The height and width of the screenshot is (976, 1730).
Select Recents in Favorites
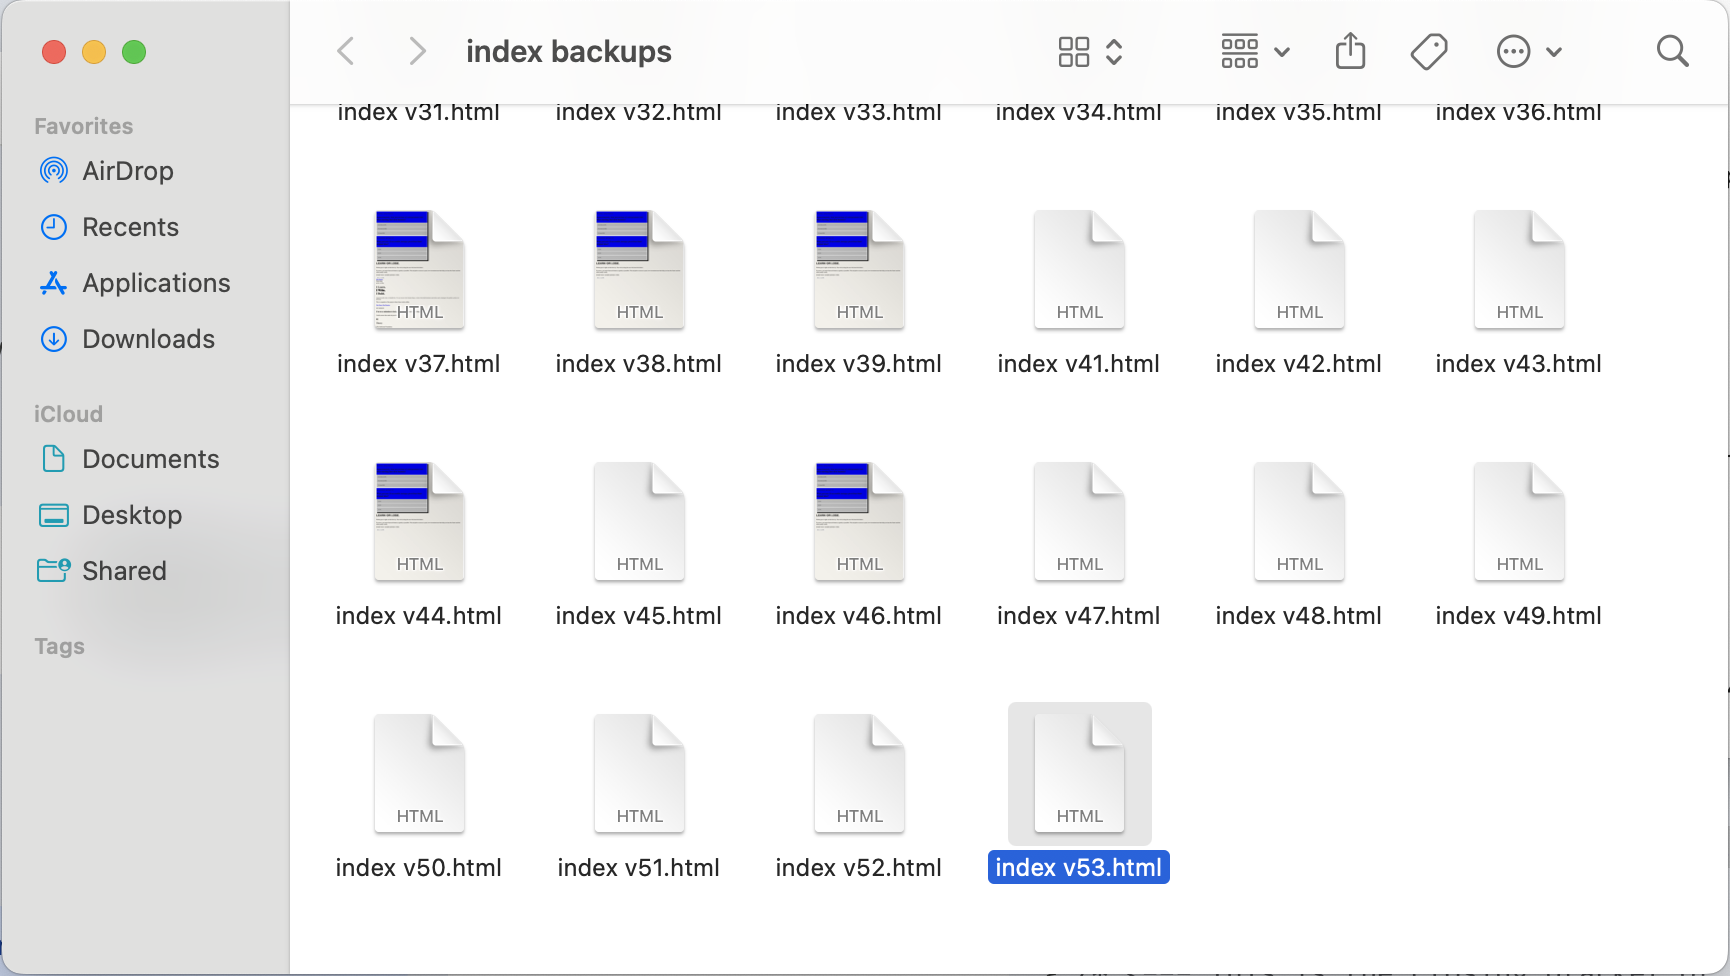click(x=130, y=227)
